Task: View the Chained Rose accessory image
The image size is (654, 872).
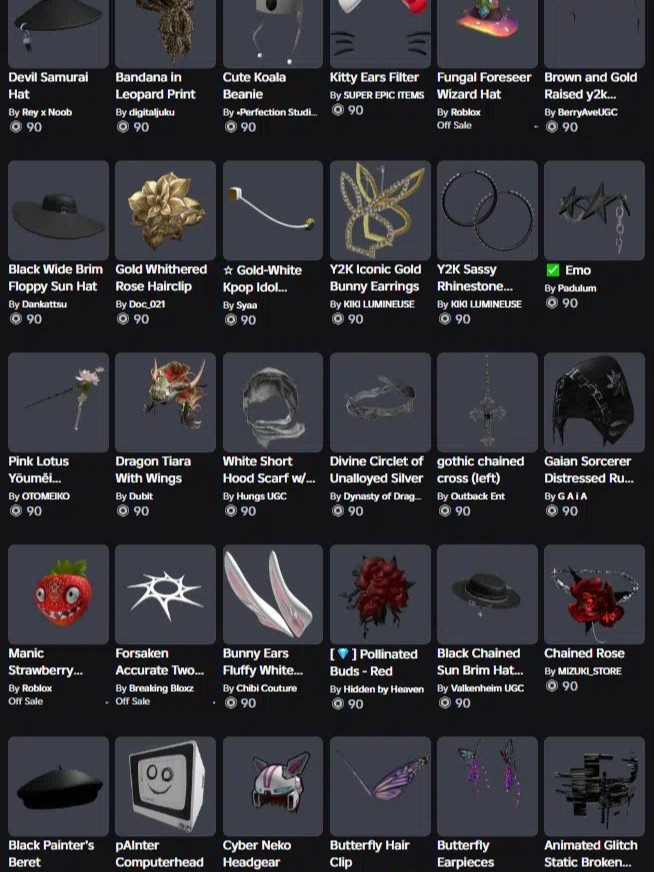Action: 594,594
